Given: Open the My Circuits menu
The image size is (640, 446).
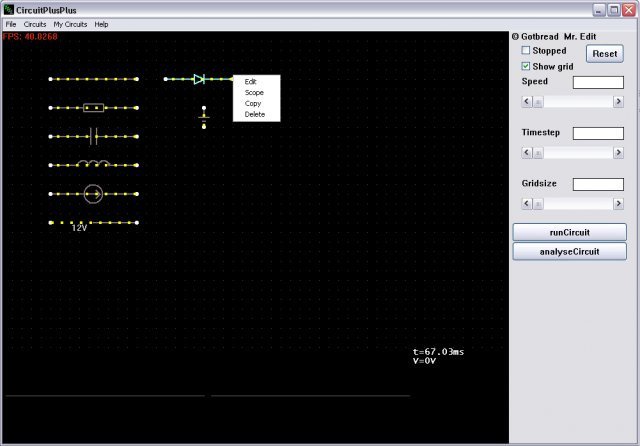Looking at the screenshot, I should click(x=70, y=24).
